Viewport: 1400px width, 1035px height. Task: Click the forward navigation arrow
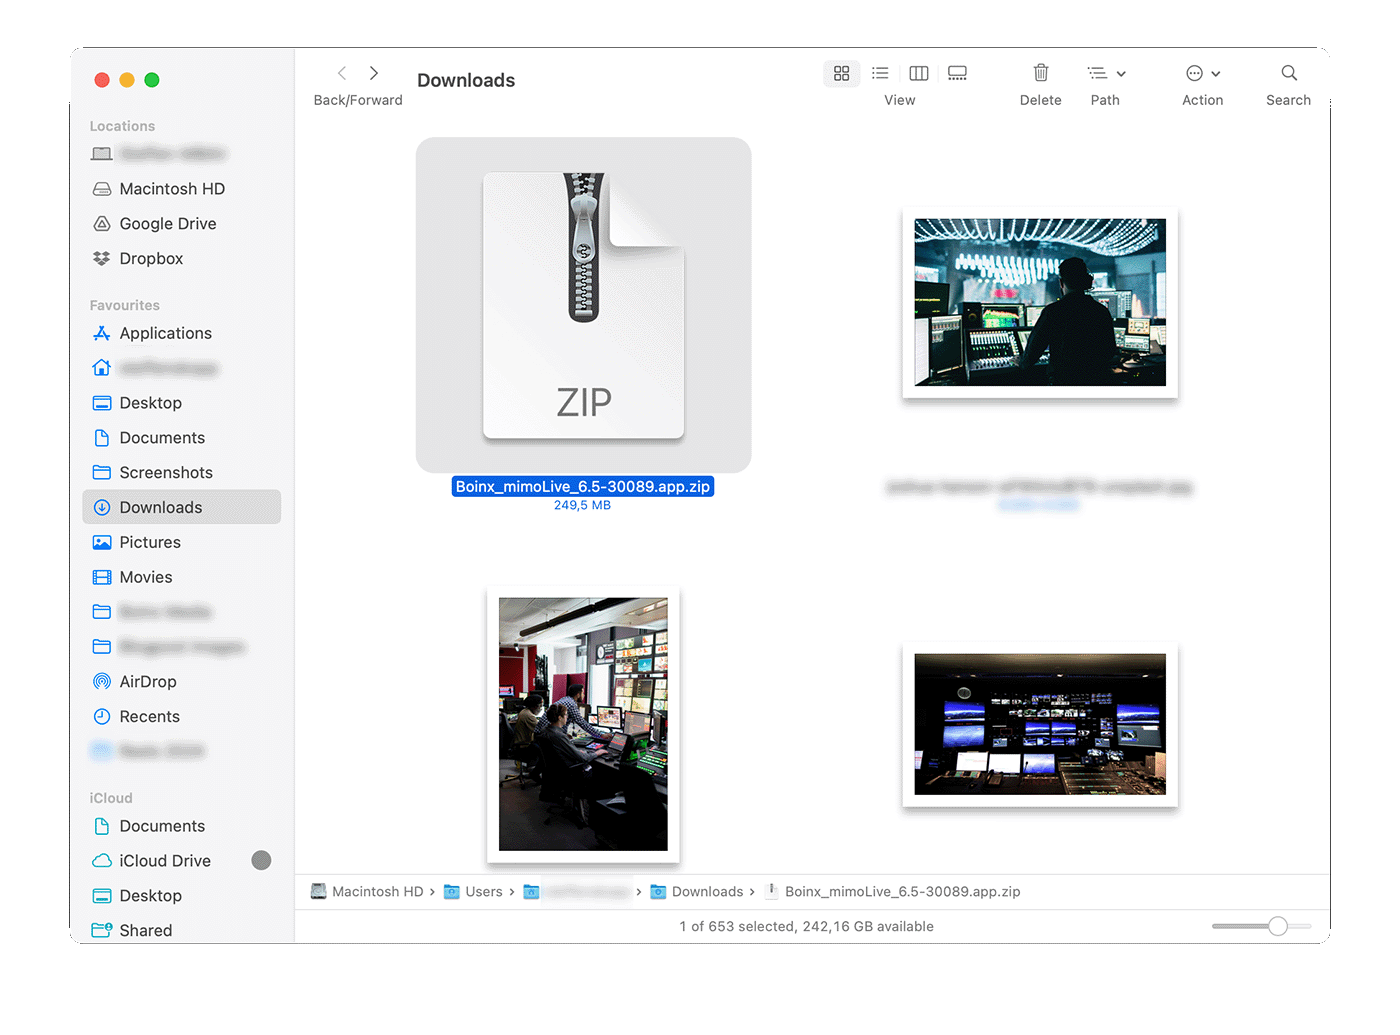[x=372, y=73]
